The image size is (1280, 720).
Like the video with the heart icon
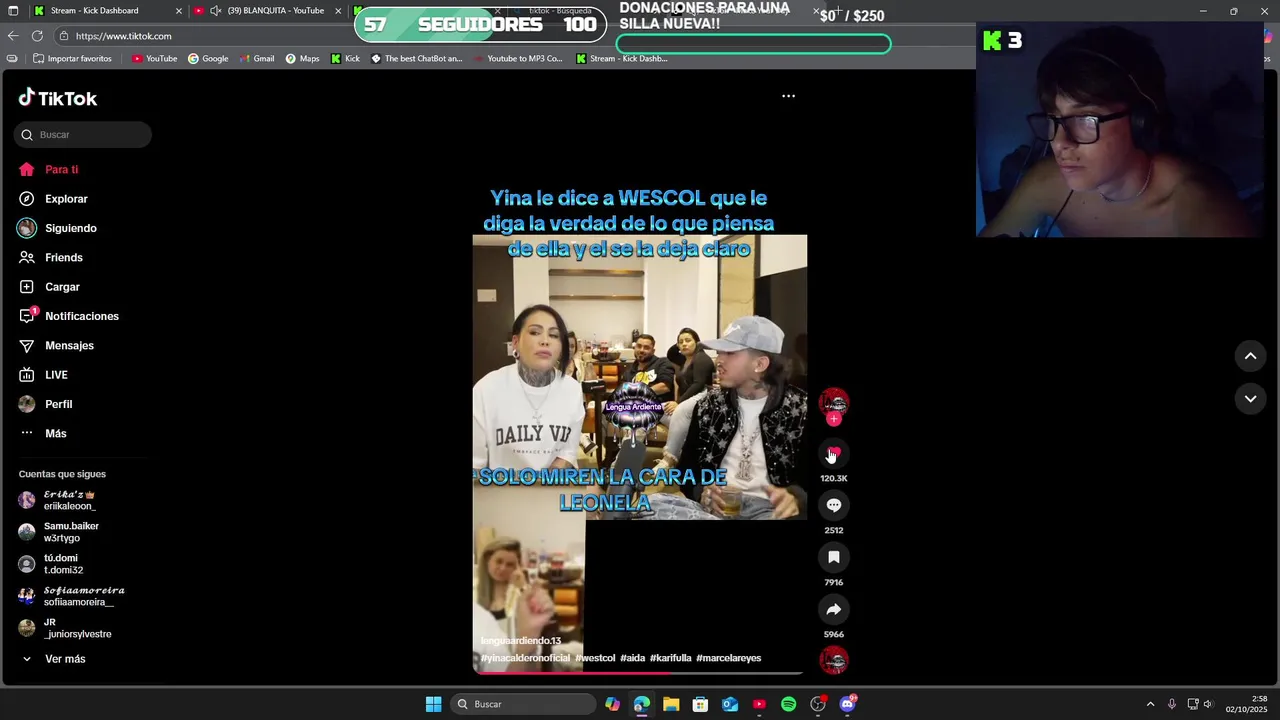coord(834,454)
